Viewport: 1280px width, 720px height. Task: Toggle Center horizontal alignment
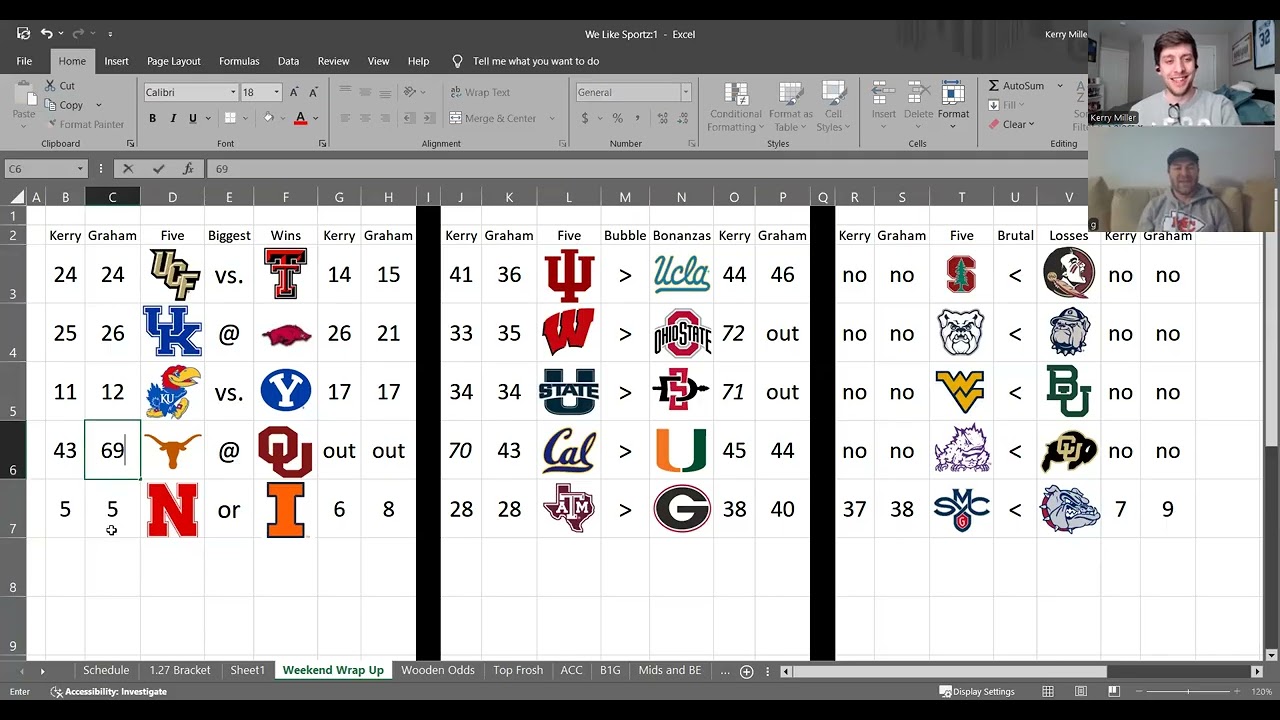point(365,118)
